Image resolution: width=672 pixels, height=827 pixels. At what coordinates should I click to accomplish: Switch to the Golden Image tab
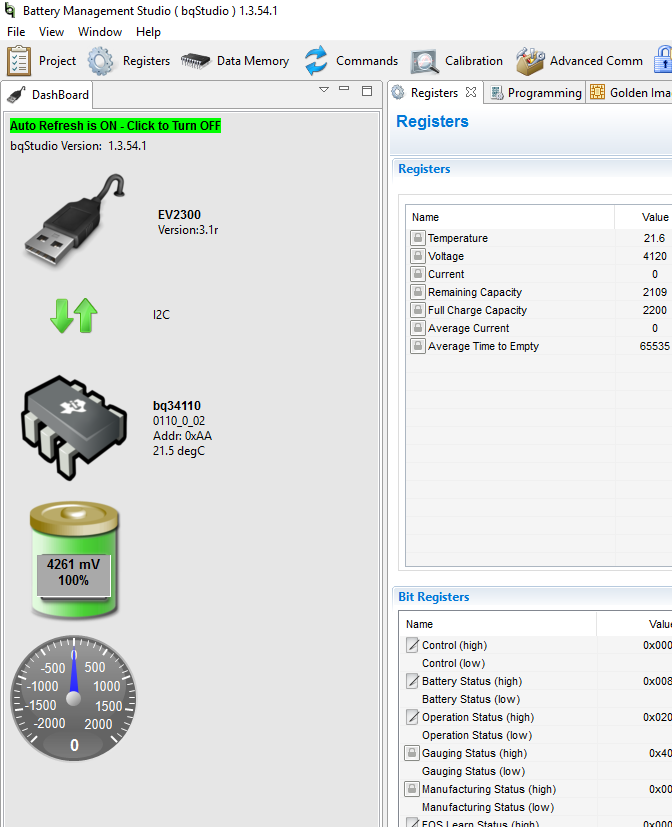click(x=630, y=93)
